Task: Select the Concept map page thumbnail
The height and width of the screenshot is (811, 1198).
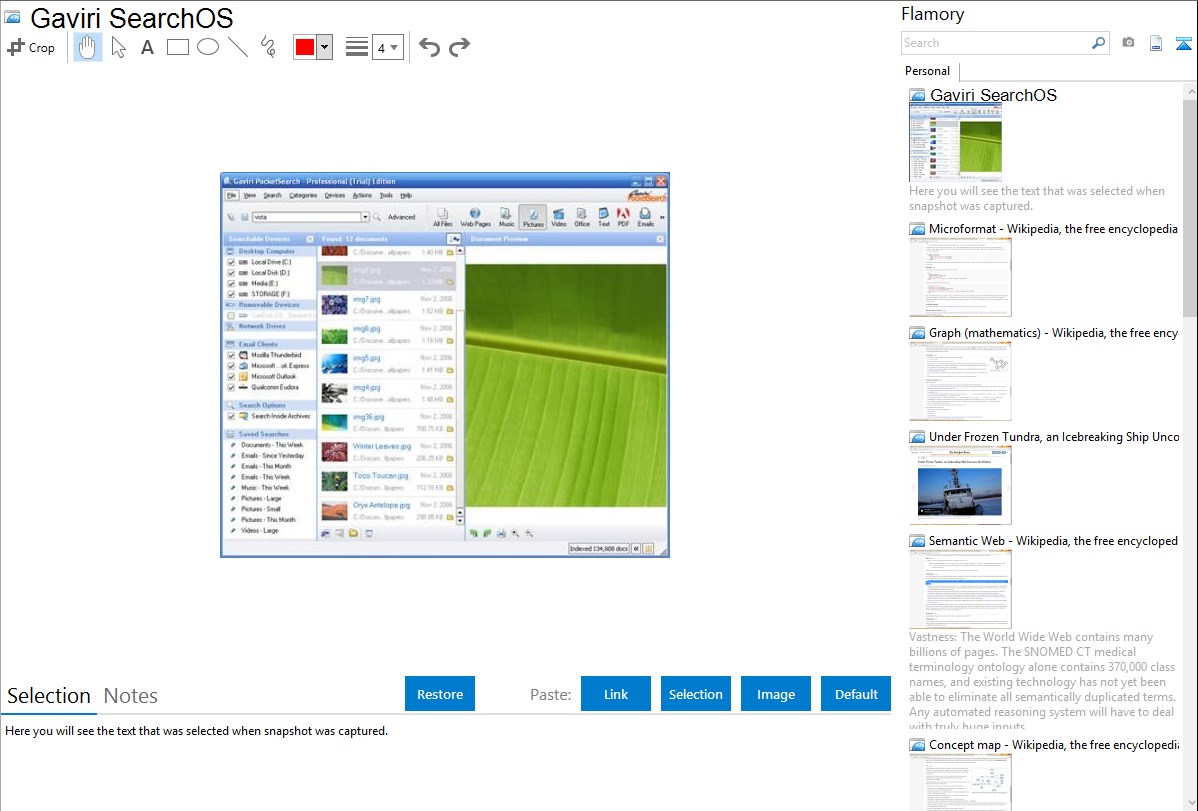Action: coord(960,783)
